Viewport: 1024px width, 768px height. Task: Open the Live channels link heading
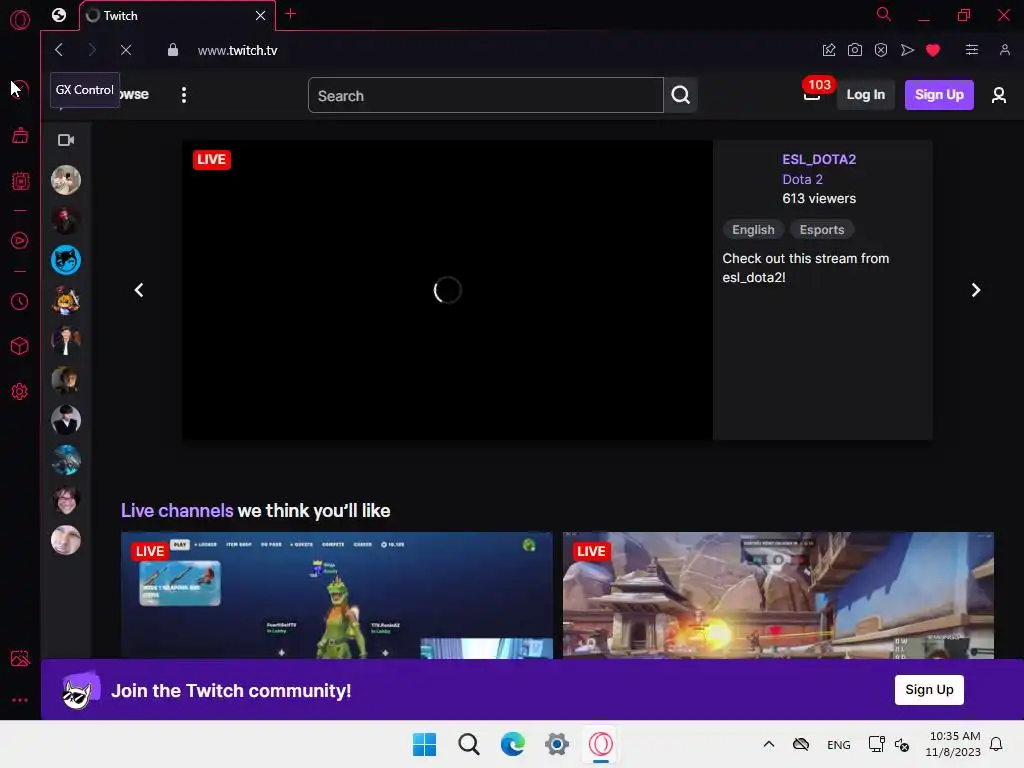coord(177,511)
